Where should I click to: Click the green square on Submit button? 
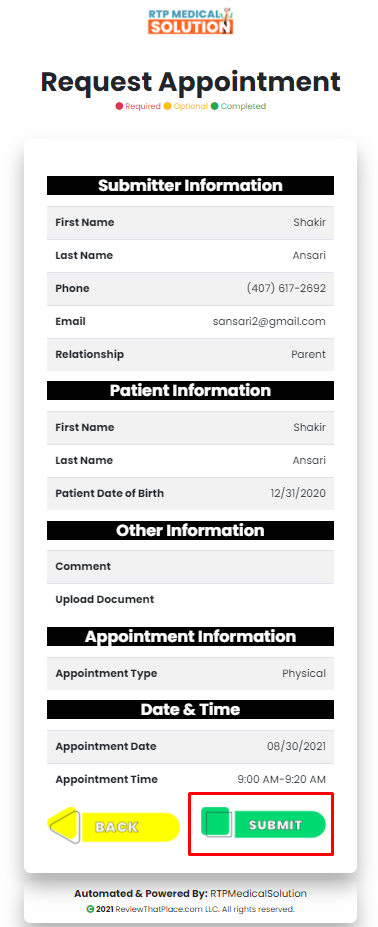point(217,822)
